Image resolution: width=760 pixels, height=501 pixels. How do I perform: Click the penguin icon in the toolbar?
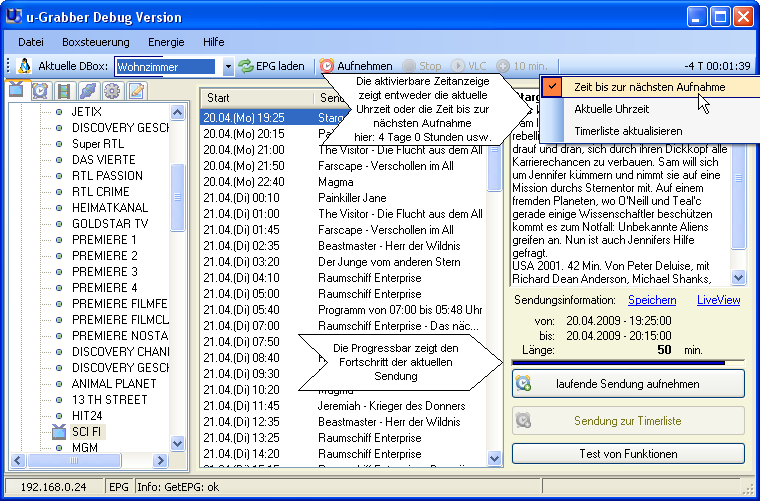click(24, 66)
